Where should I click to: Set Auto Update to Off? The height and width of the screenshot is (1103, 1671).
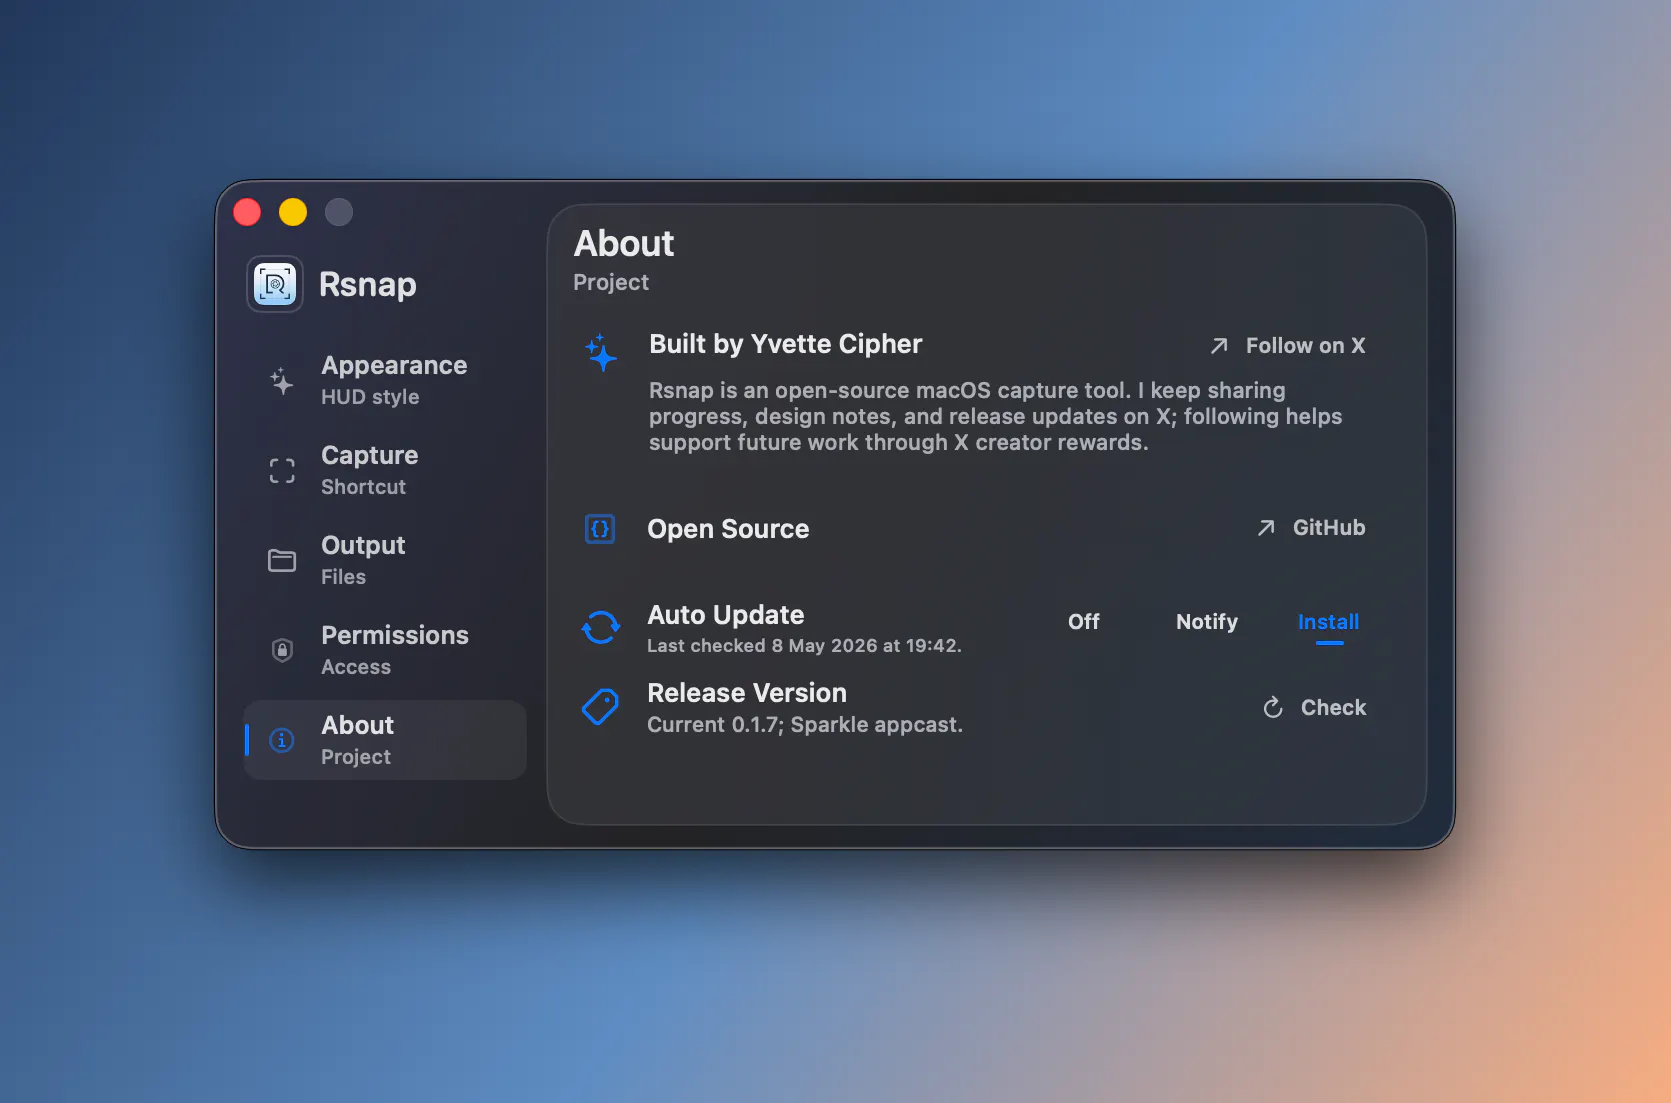1083,622
